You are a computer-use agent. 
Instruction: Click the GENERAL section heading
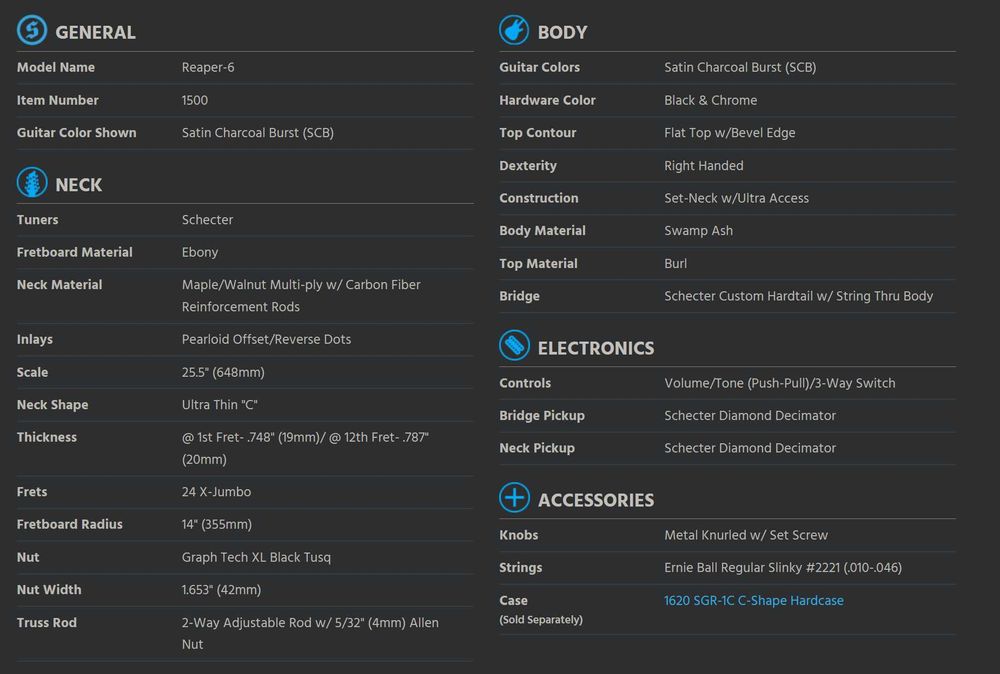95,32
